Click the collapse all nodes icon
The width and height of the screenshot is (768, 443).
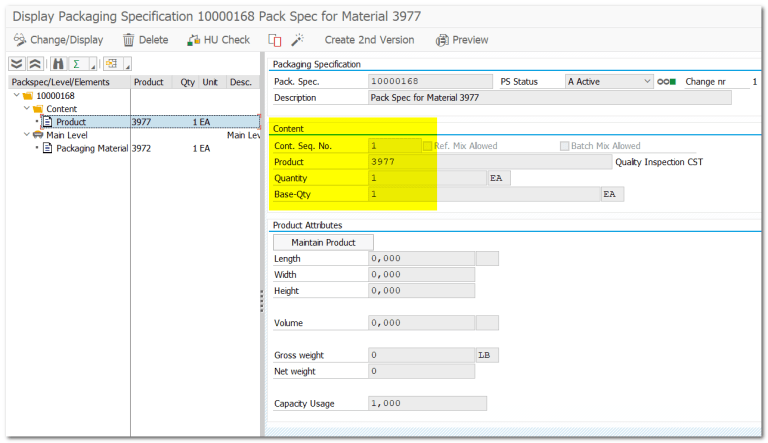tap(36, 64)
